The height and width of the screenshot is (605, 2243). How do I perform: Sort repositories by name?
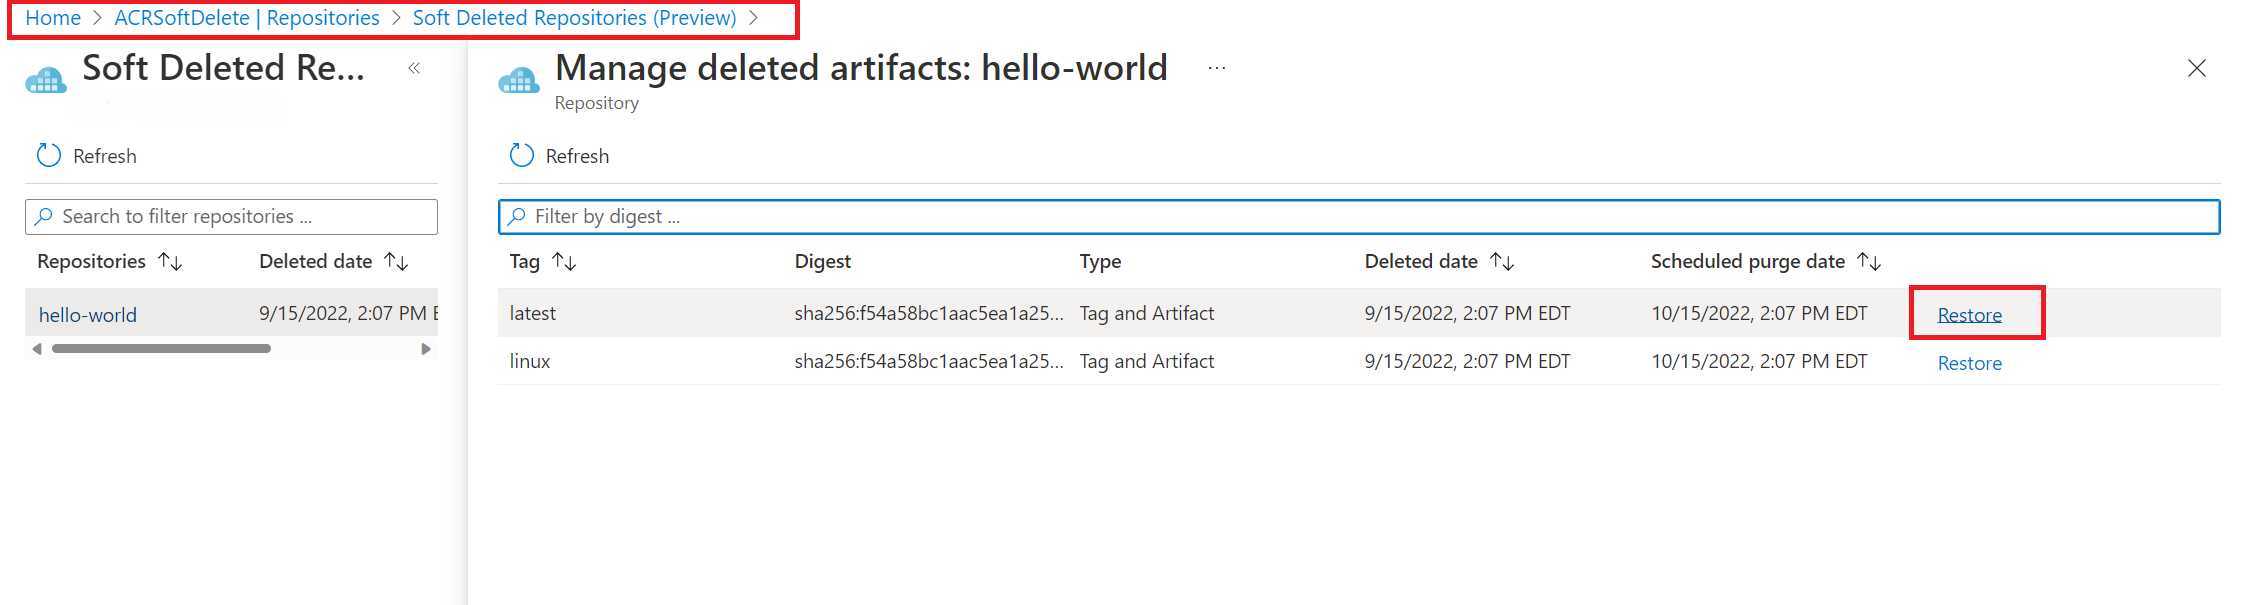[x=171, y=262]
